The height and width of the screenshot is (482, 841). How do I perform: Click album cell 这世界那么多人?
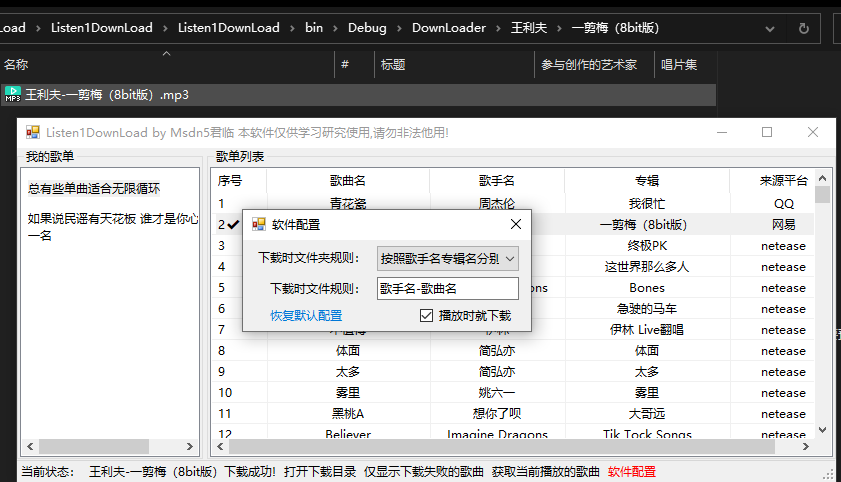647,266
